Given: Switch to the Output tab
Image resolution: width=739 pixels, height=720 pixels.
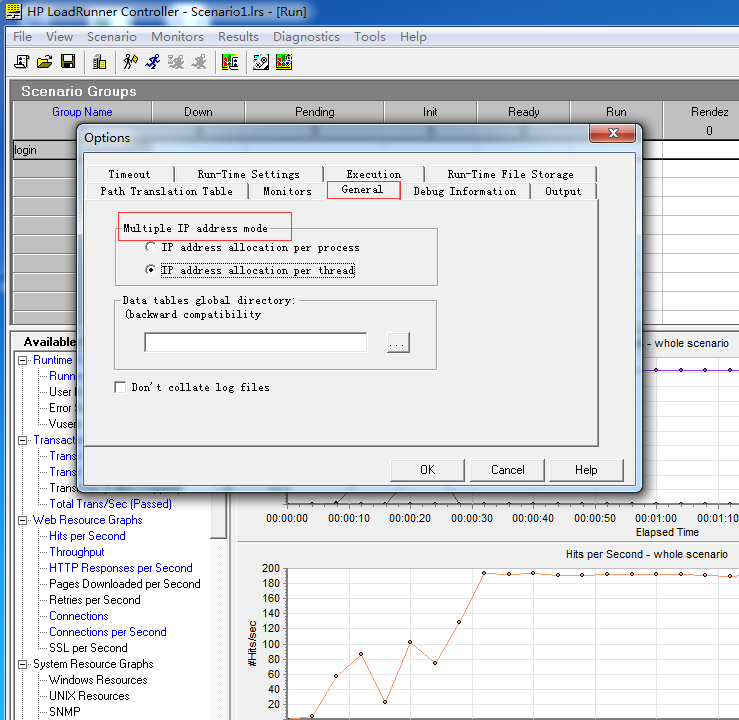Looking at the screenshot, I should [563, 191].
